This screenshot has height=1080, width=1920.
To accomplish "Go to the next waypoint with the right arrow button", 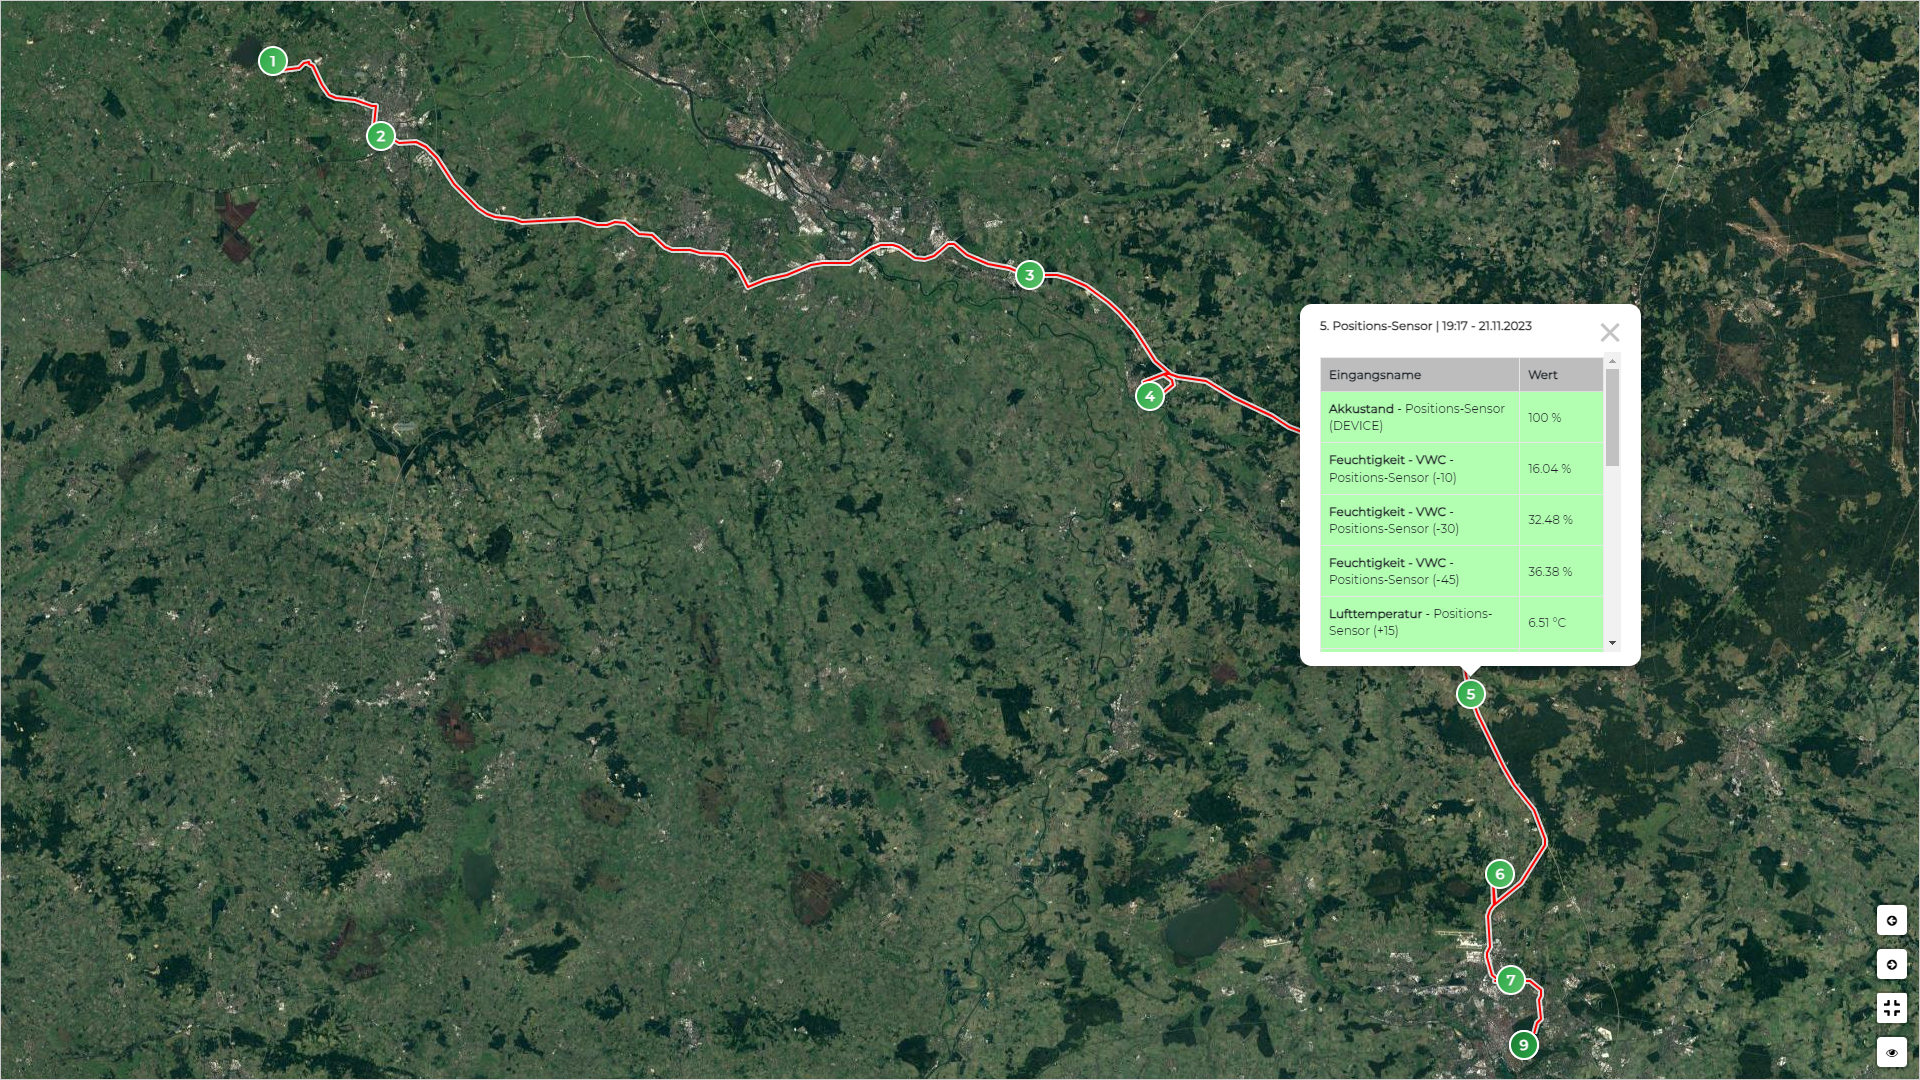I will click(x=1891, y=964).
